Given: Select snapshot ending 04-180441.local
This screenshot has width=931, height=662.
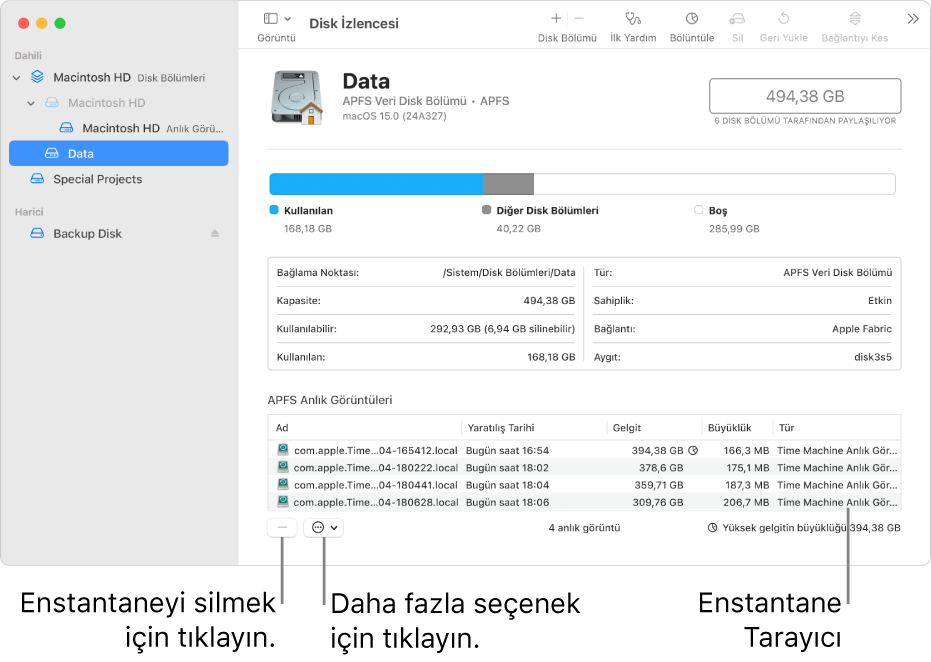Looking at the screenshot, I should click(x=584, y=485).
